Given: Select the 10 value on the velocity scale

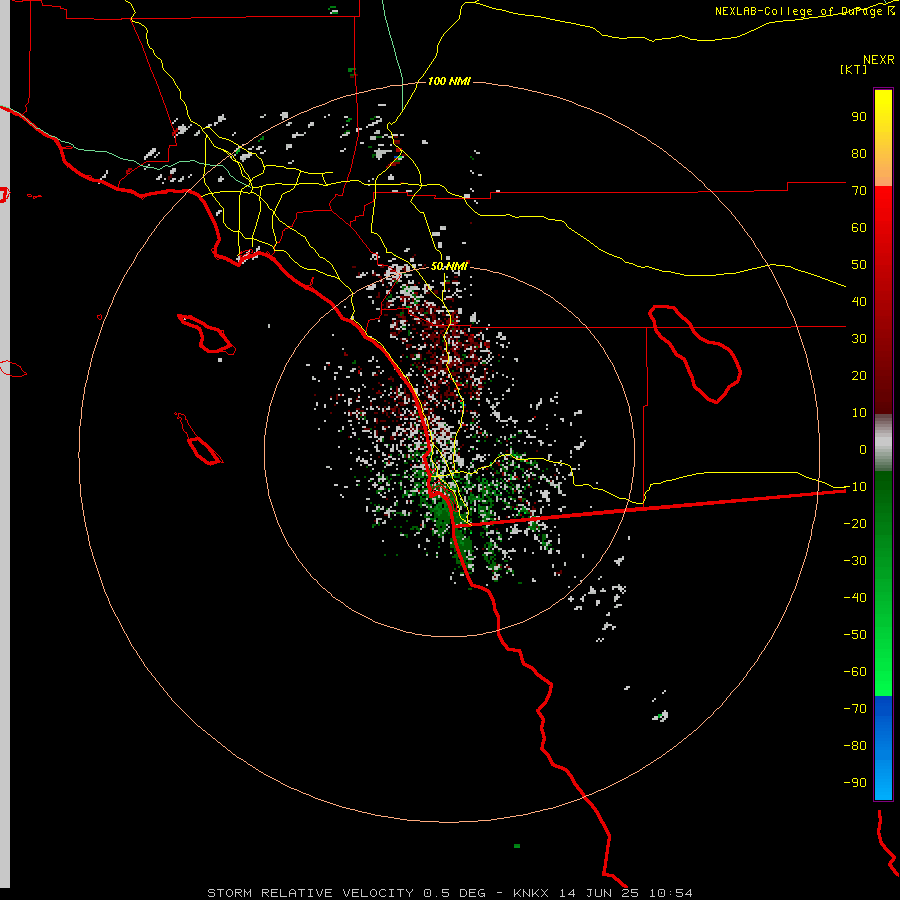Looking at the screenshot, I should [859, 413].
